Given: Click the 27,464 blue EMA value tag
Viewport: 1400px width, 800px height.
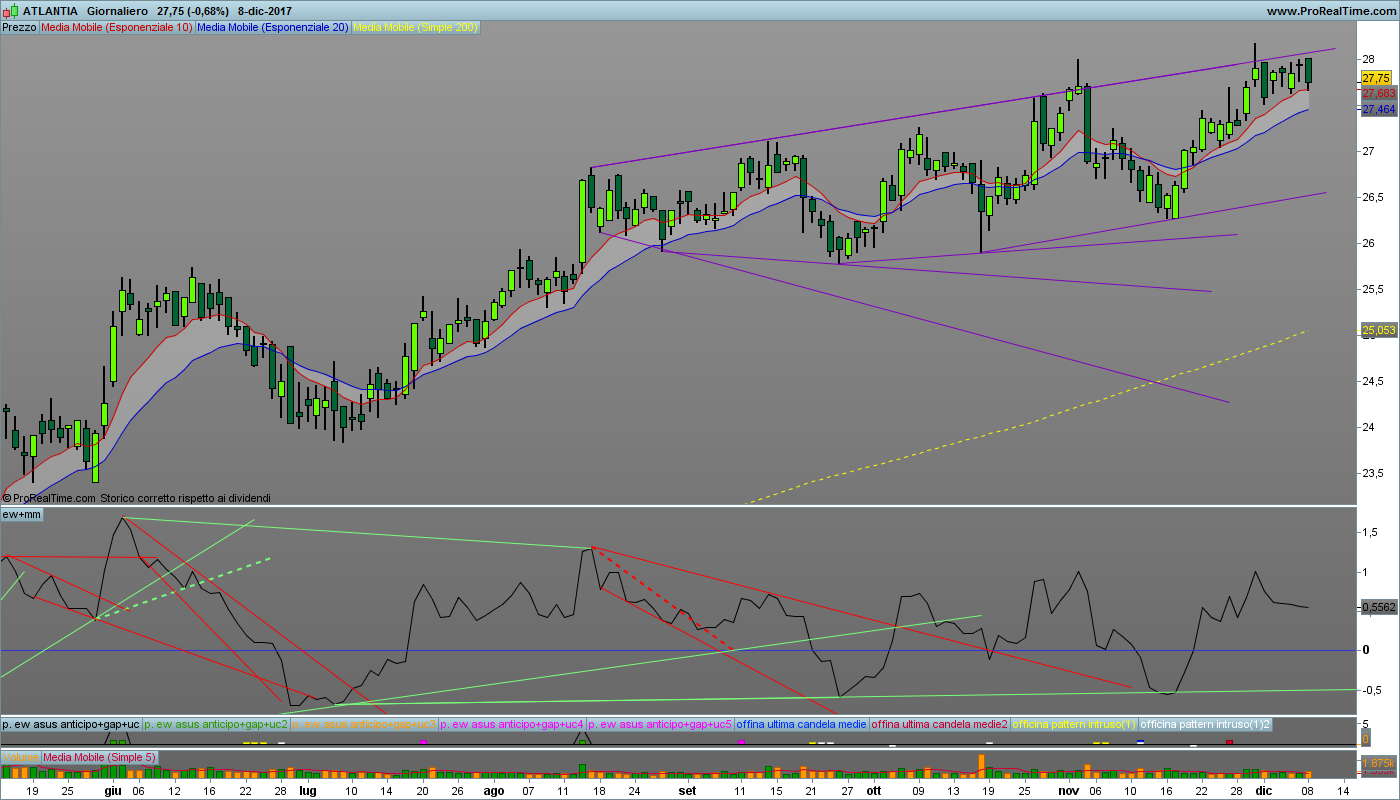Looking at the screenshot, I should 1379,108.
